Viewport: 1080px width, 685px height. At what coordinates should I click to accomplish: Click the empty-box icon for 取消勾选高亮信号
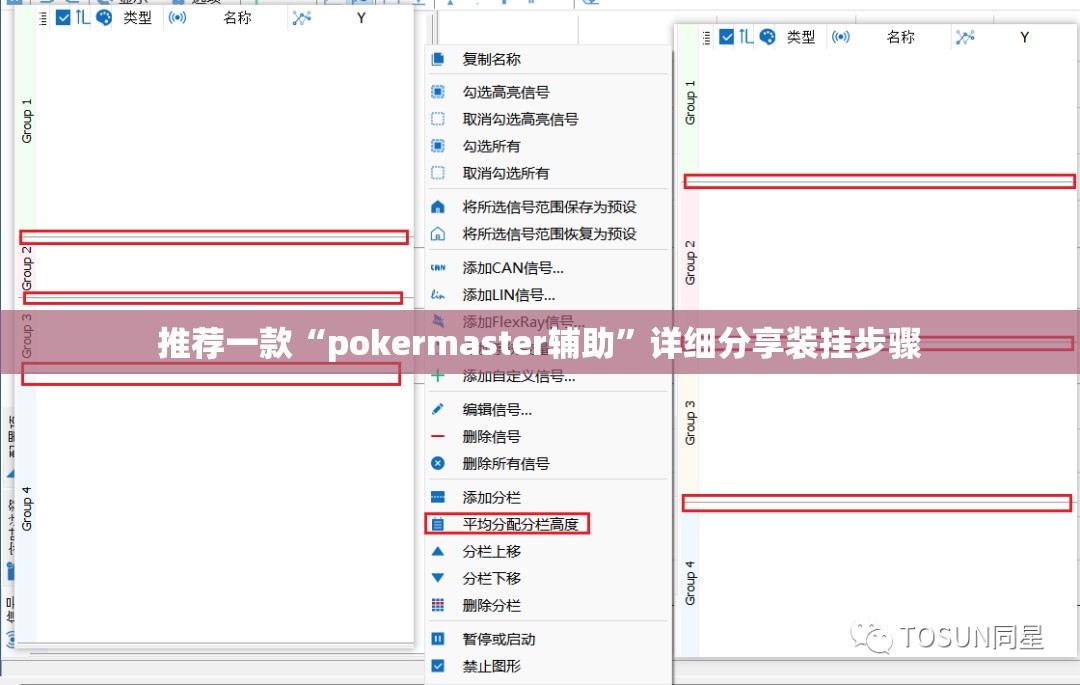(437, 118)
